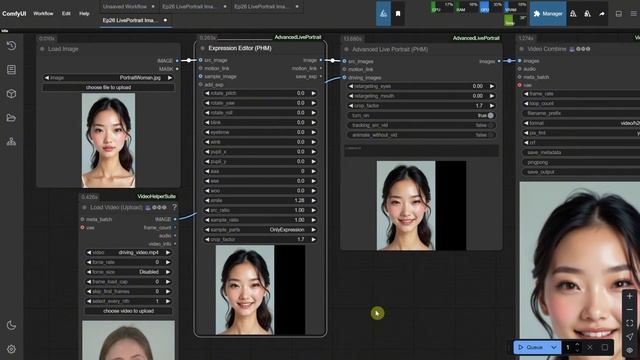
Task: Fit view to canvas icon
Action: 629,323
